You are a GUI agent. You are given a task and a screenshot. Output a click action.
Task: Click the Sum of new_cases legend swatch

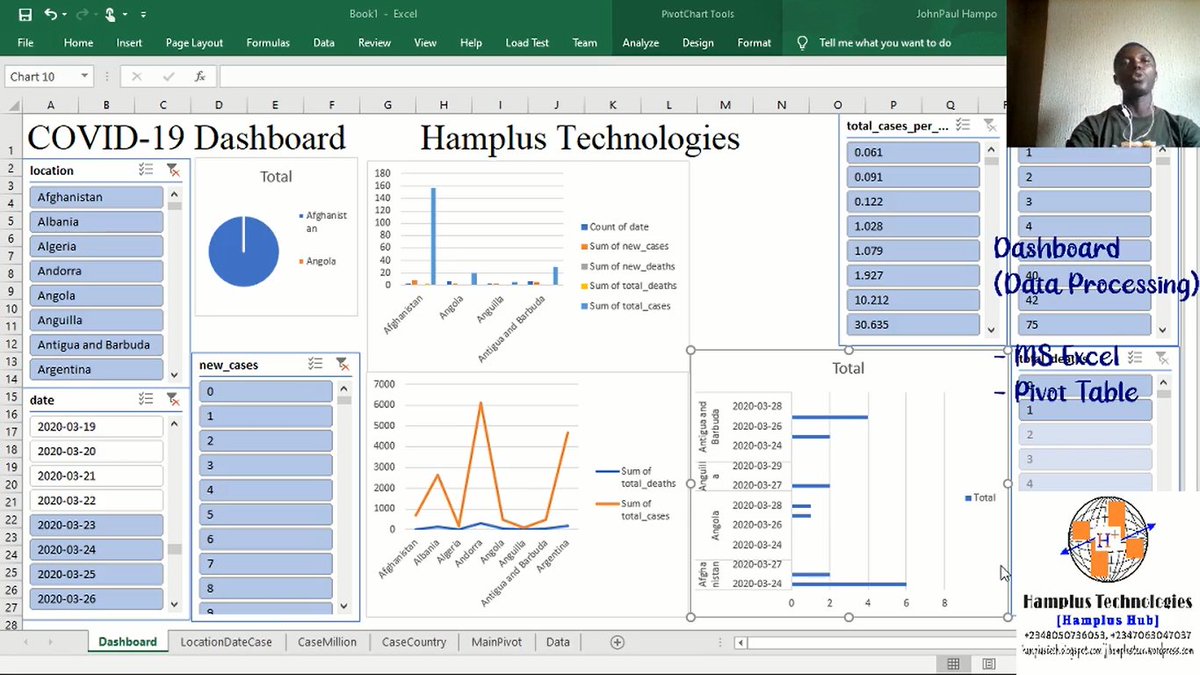point(584,246)
